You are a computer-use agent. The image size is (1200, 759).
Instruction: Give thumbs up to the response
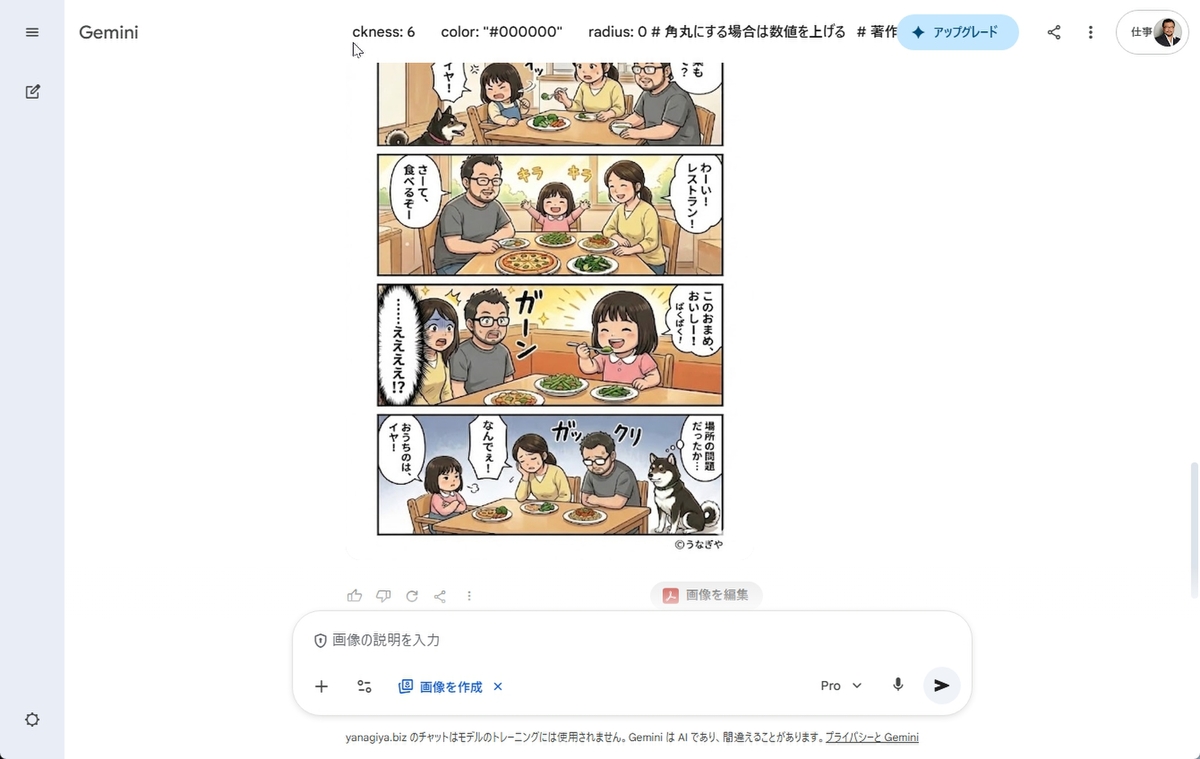[354, 596]
